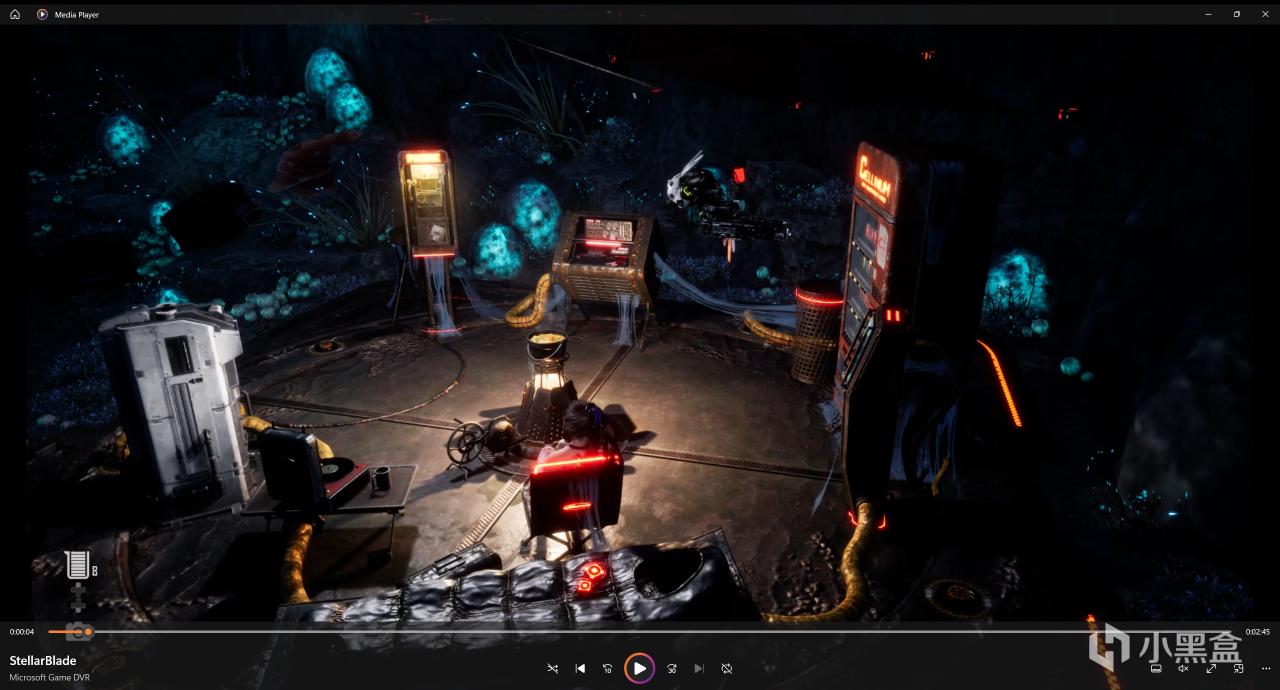This screenshot has width=1280, height=690.
Task: Start playing the video
Action: pyautogui.click(x=639, y=668)
